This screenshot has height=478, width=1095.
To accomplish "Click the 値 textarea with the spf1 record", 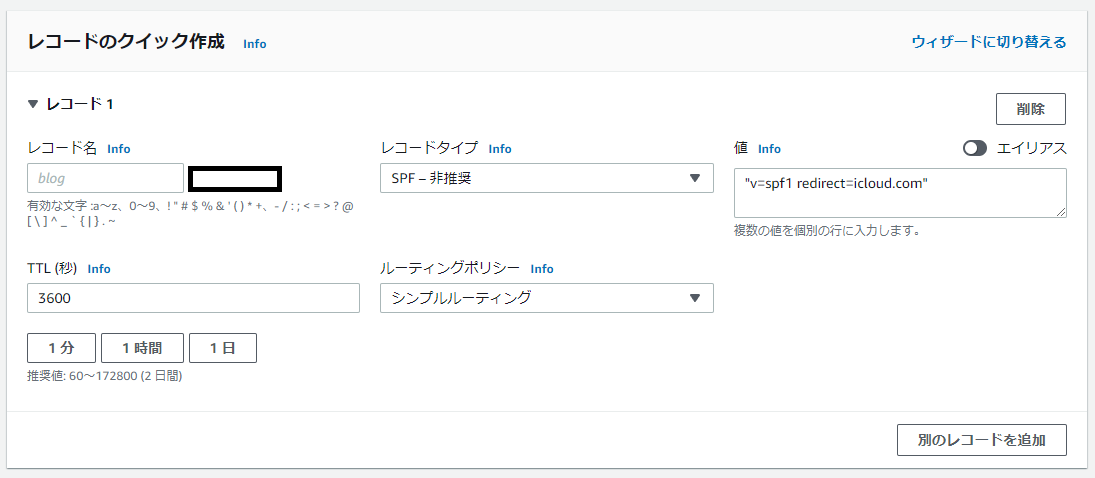I will (900, 193).
